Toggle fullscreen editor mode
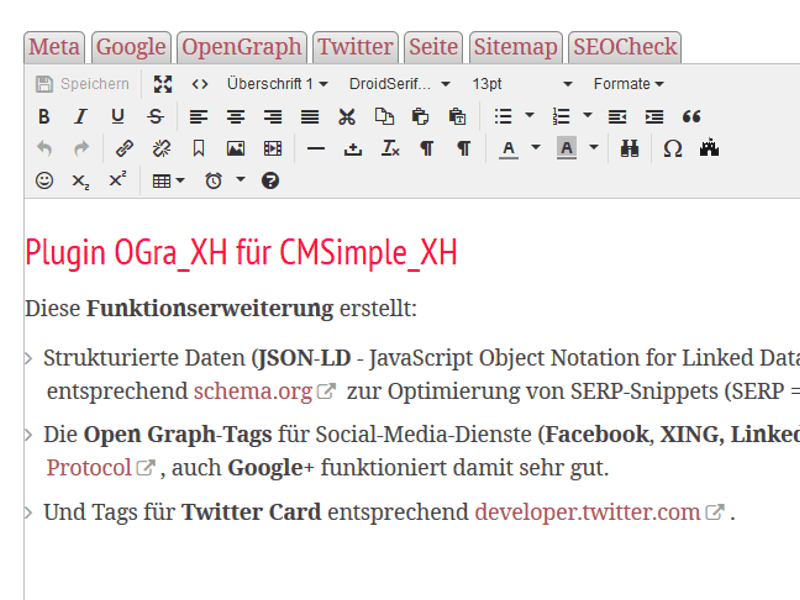The height and width of the screenshot is (600, 800). pyautogui.click(x=163, y=84)
